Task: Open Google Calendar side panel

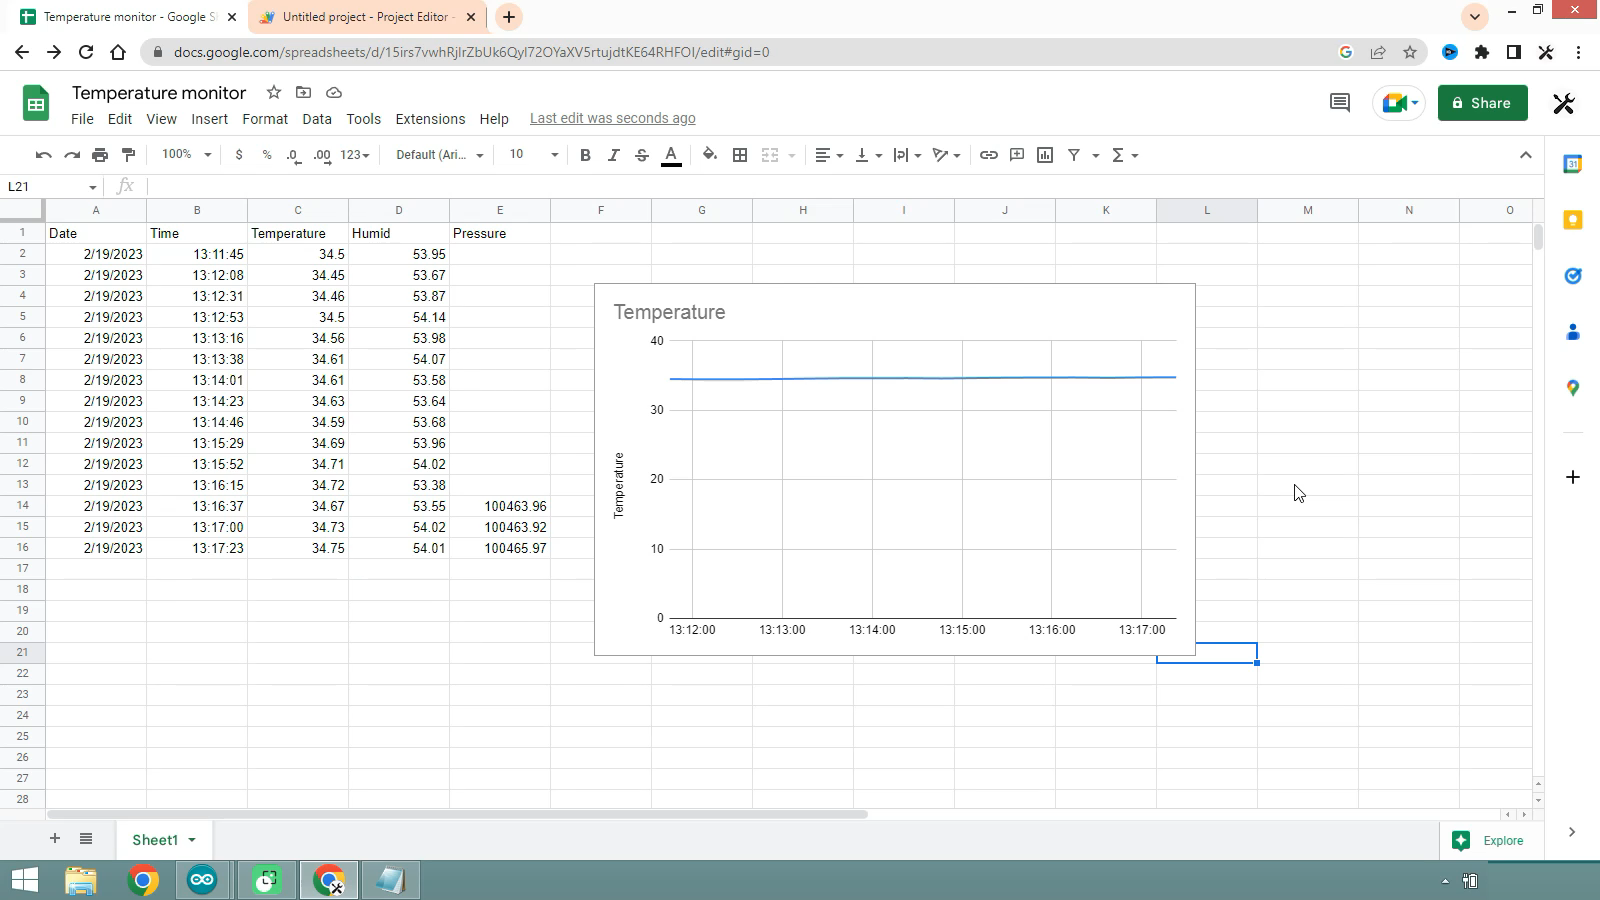Action: click(1573, 164)
